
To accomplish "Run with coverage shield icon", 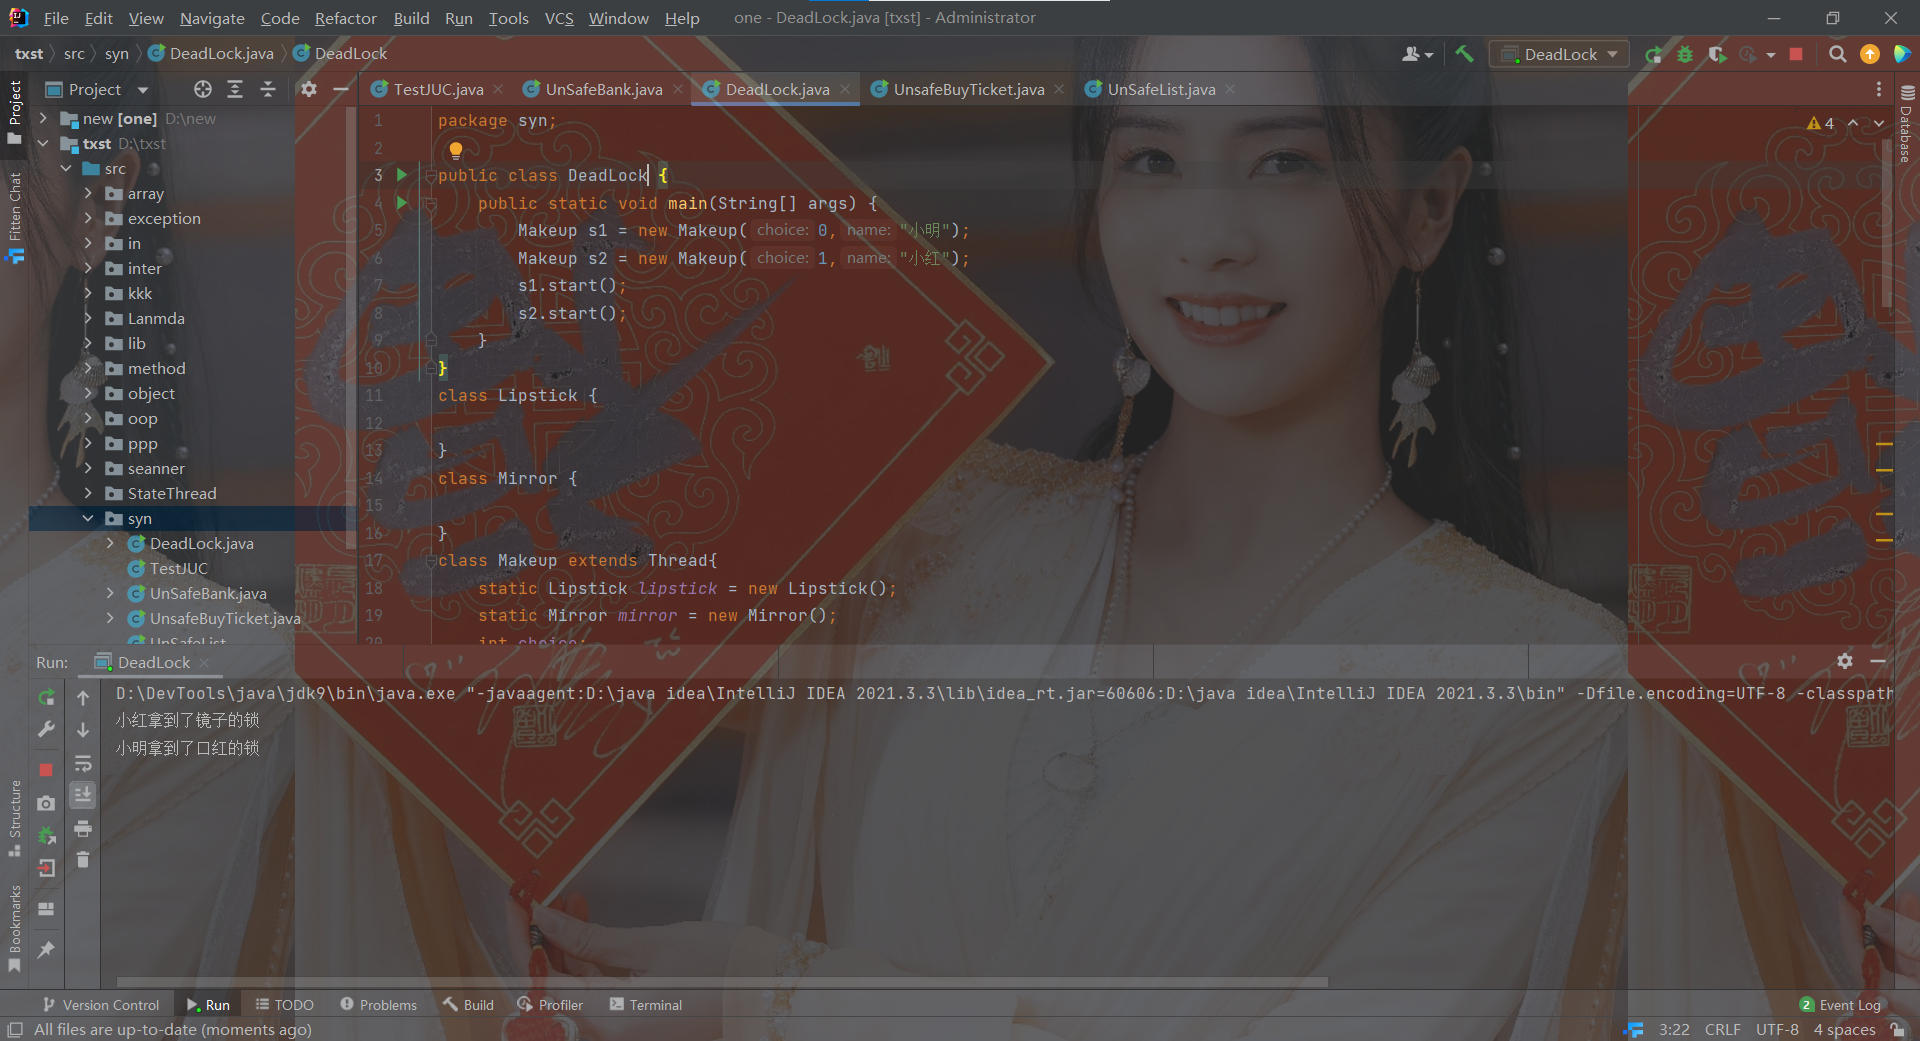I will coord(1717,55).
